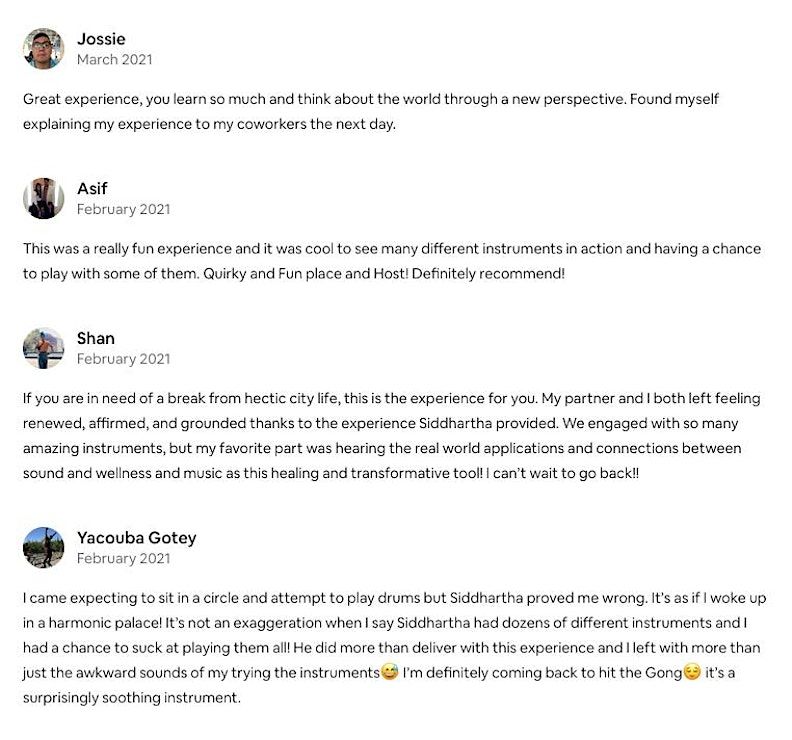Click Yacouba's review about the harmonic palace
792x740 pixels.
point(390,647)
